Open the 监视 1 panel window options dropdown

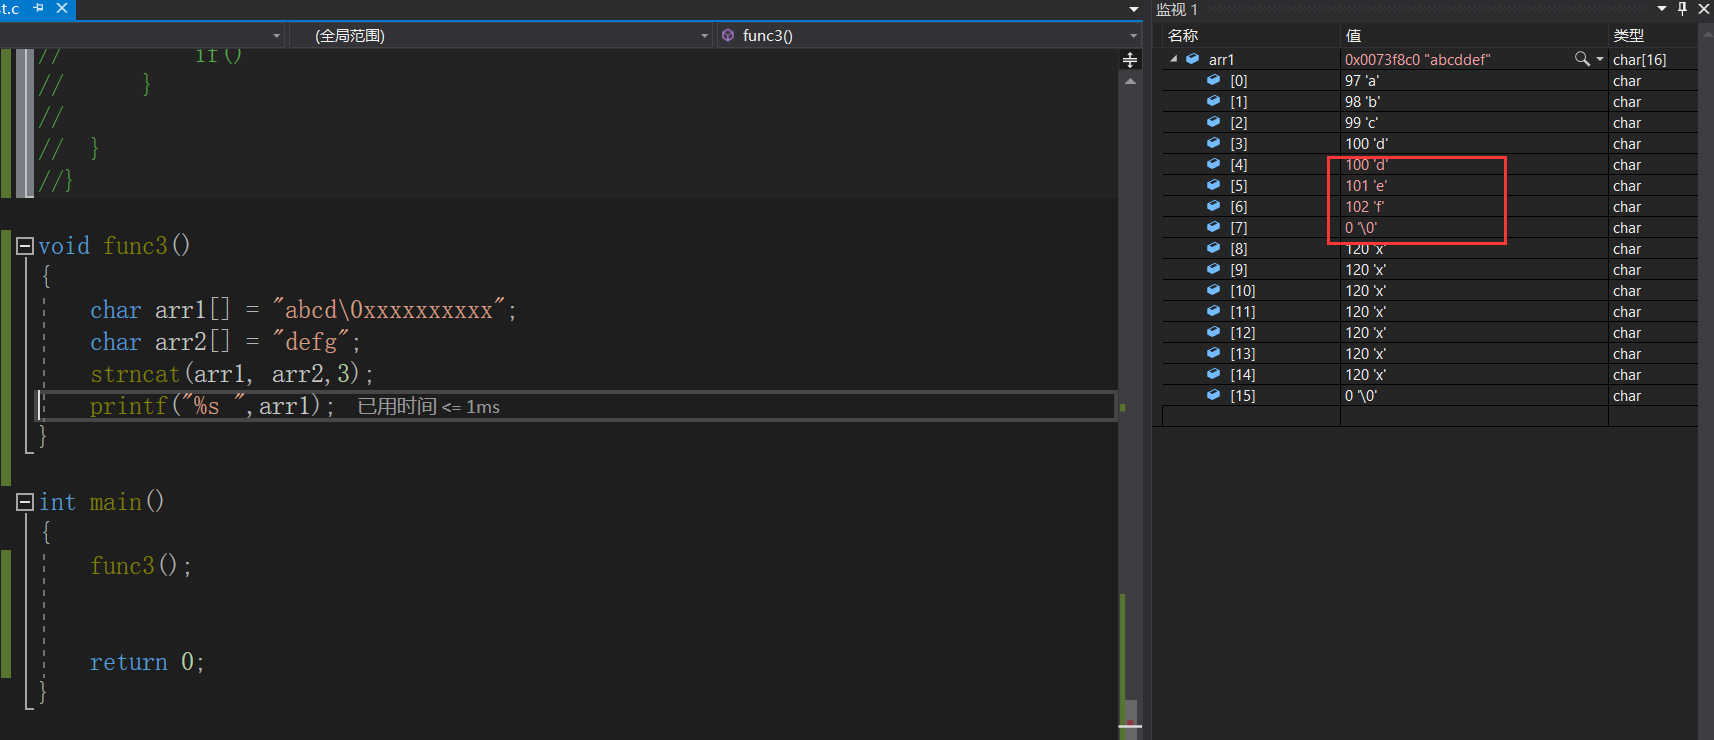(x=1662, y=9)
